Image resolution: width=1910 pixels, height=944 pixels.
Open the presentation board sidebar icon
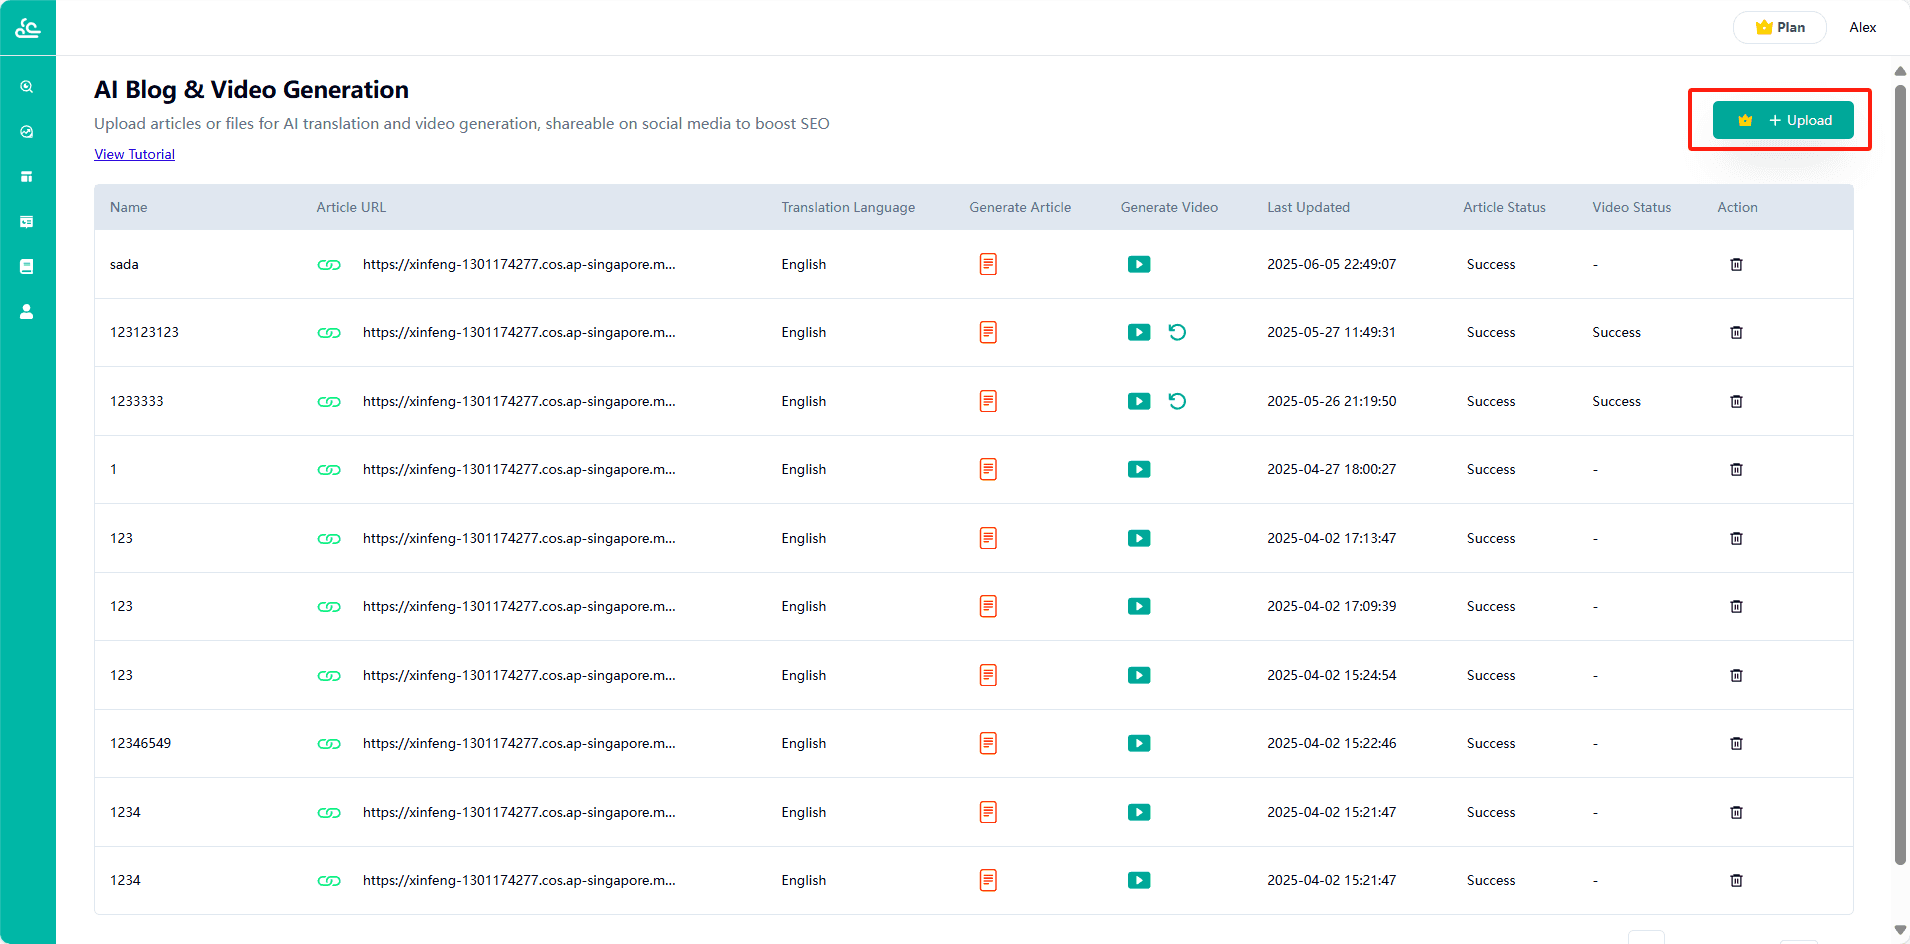(27, 222)
